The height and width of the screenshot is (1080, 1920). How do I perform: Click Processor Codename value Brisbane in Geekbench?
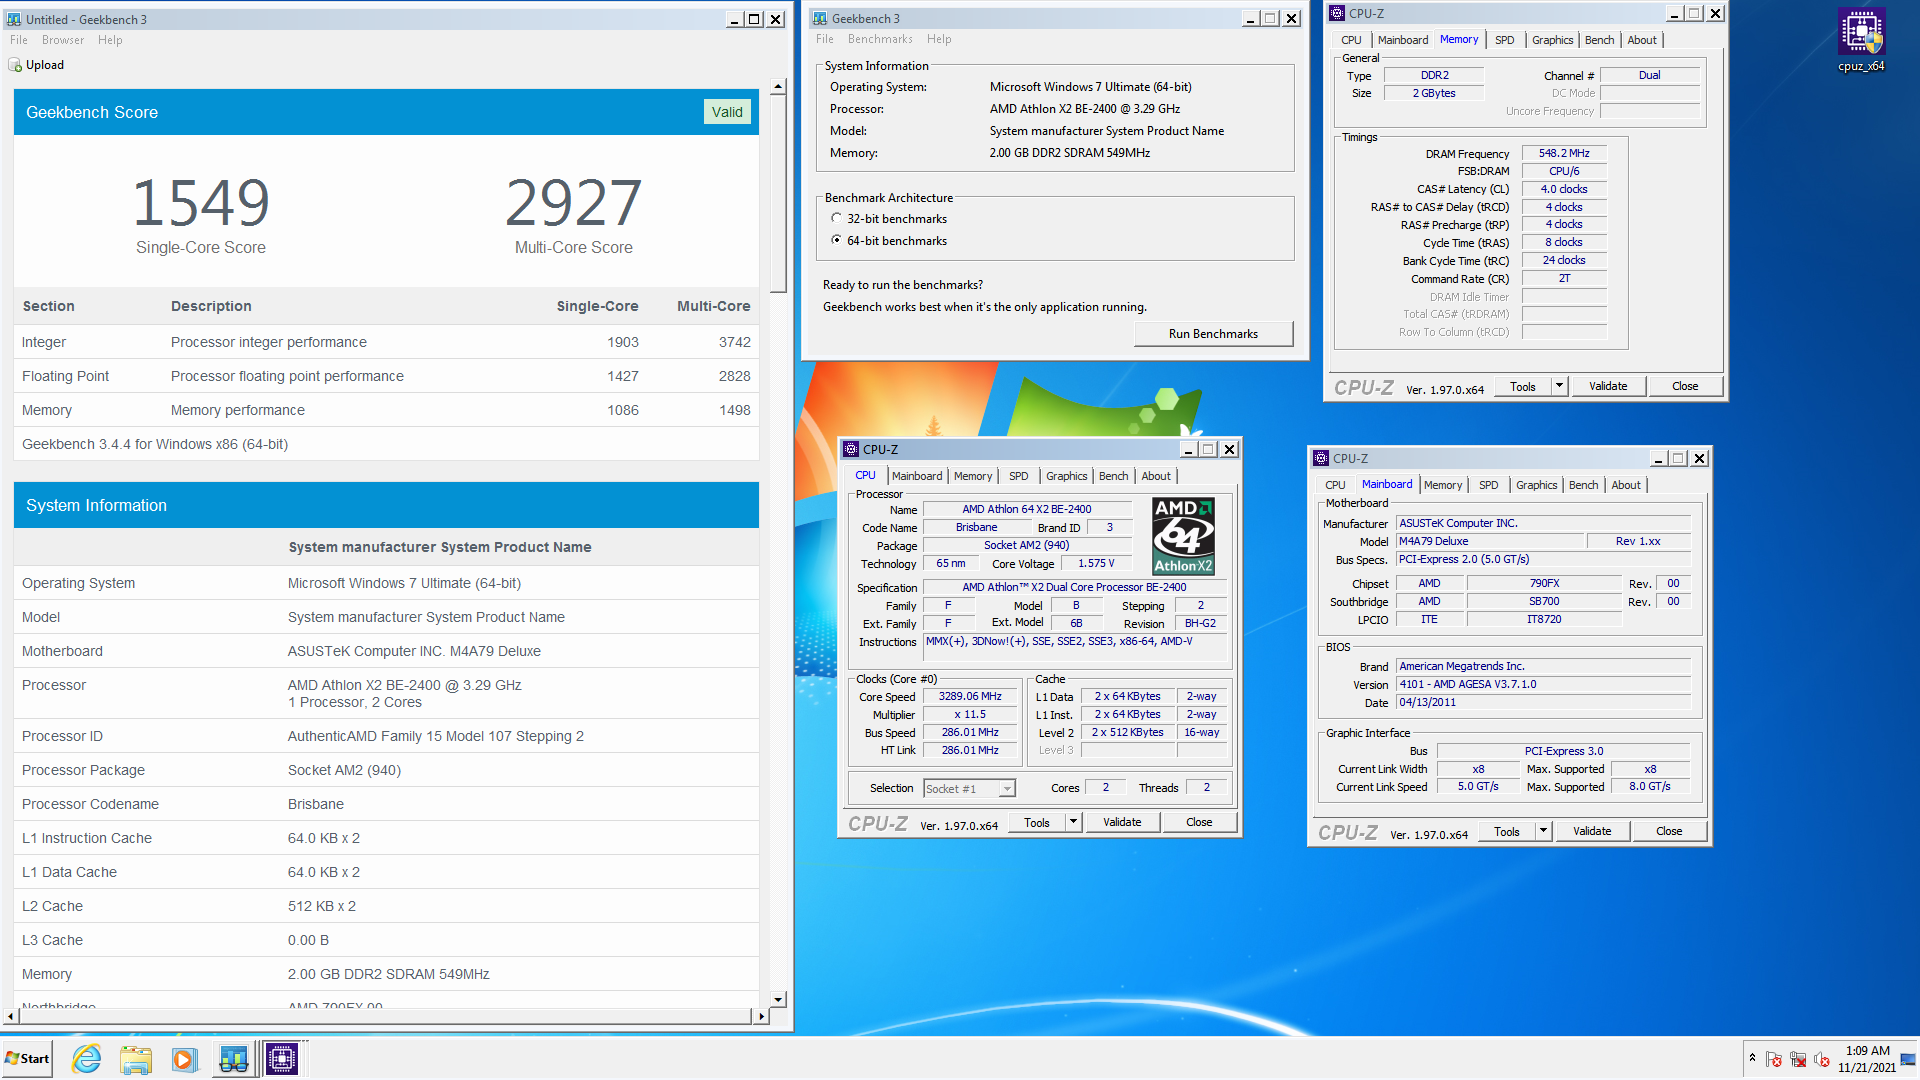316,804
